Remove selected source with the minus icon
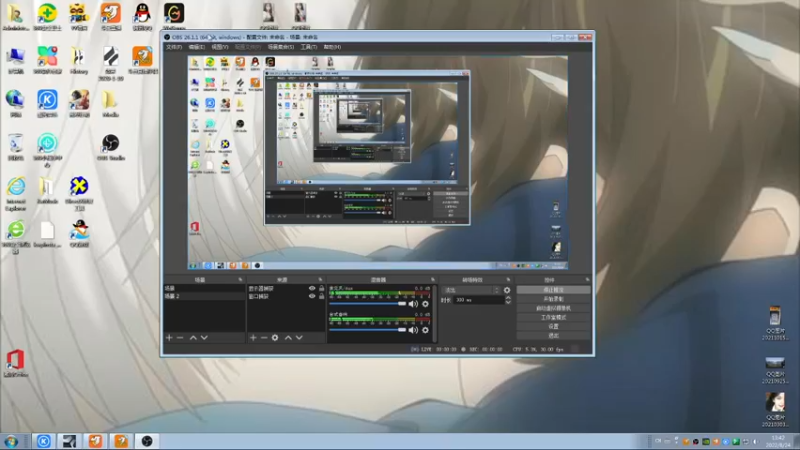This screenshot has width=800, height=450. (x=264, y=338)
